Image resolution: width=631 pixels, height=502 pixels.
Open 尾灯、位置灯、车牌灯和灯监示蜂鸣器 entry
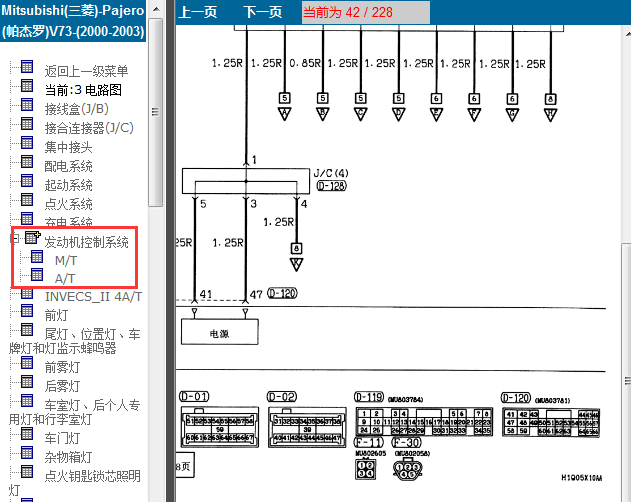[x=74, y=341]
